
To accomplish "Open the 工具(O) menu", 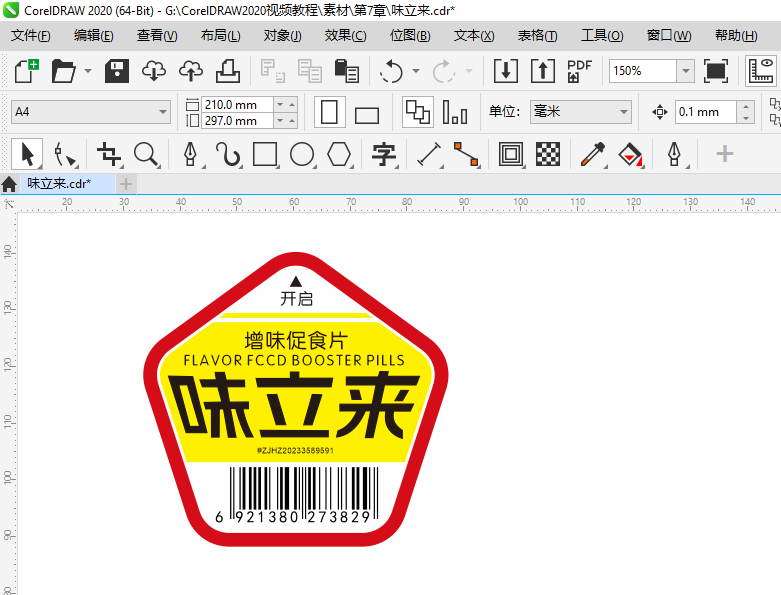I will coord(602,35).
